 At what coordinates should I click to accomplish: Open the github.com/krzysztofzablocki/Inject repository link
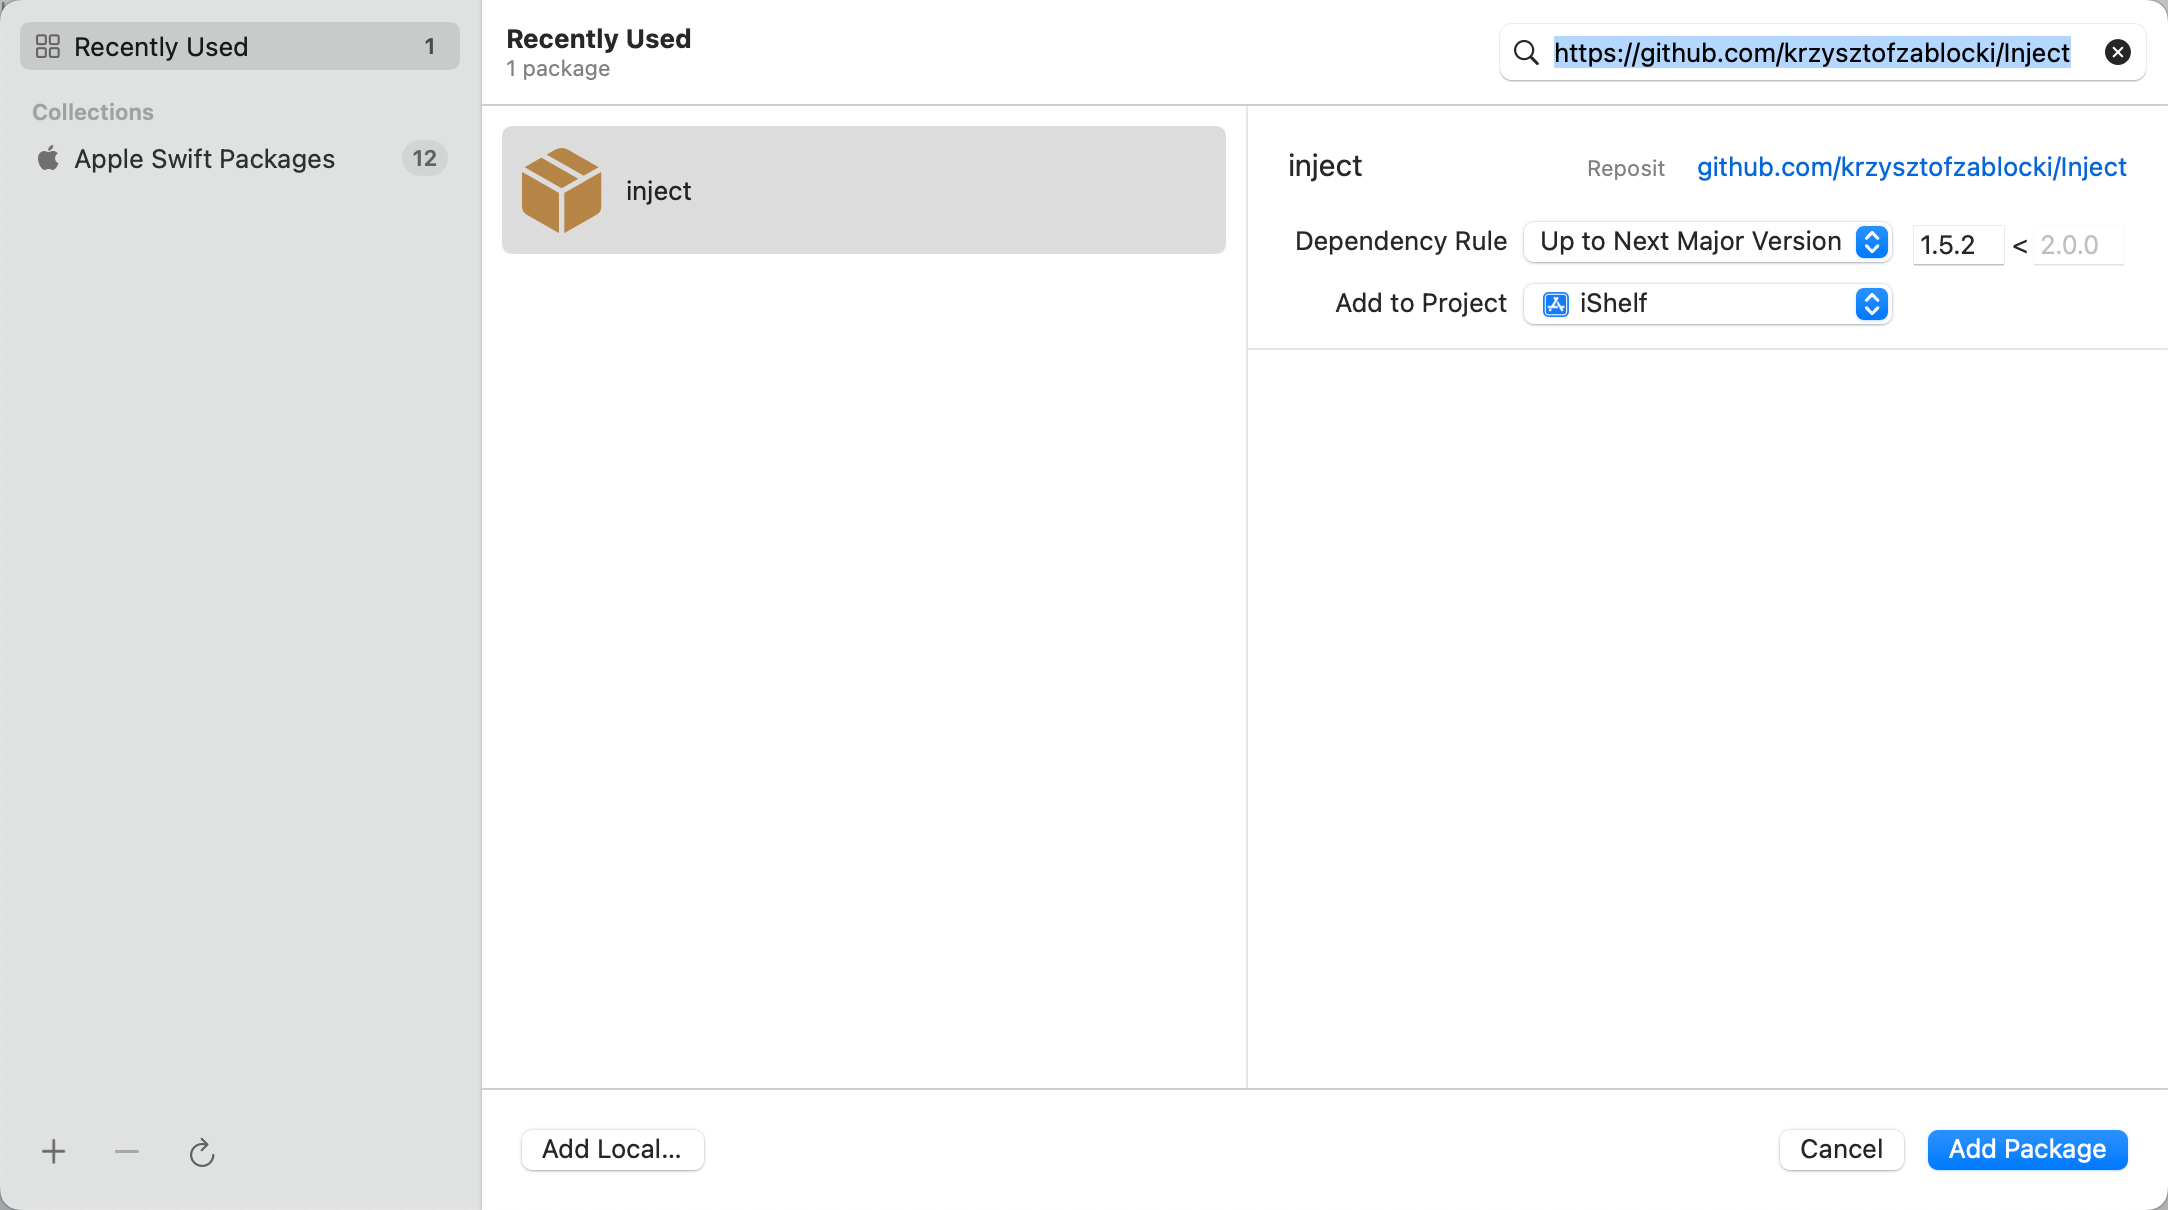coord(1911,167)
